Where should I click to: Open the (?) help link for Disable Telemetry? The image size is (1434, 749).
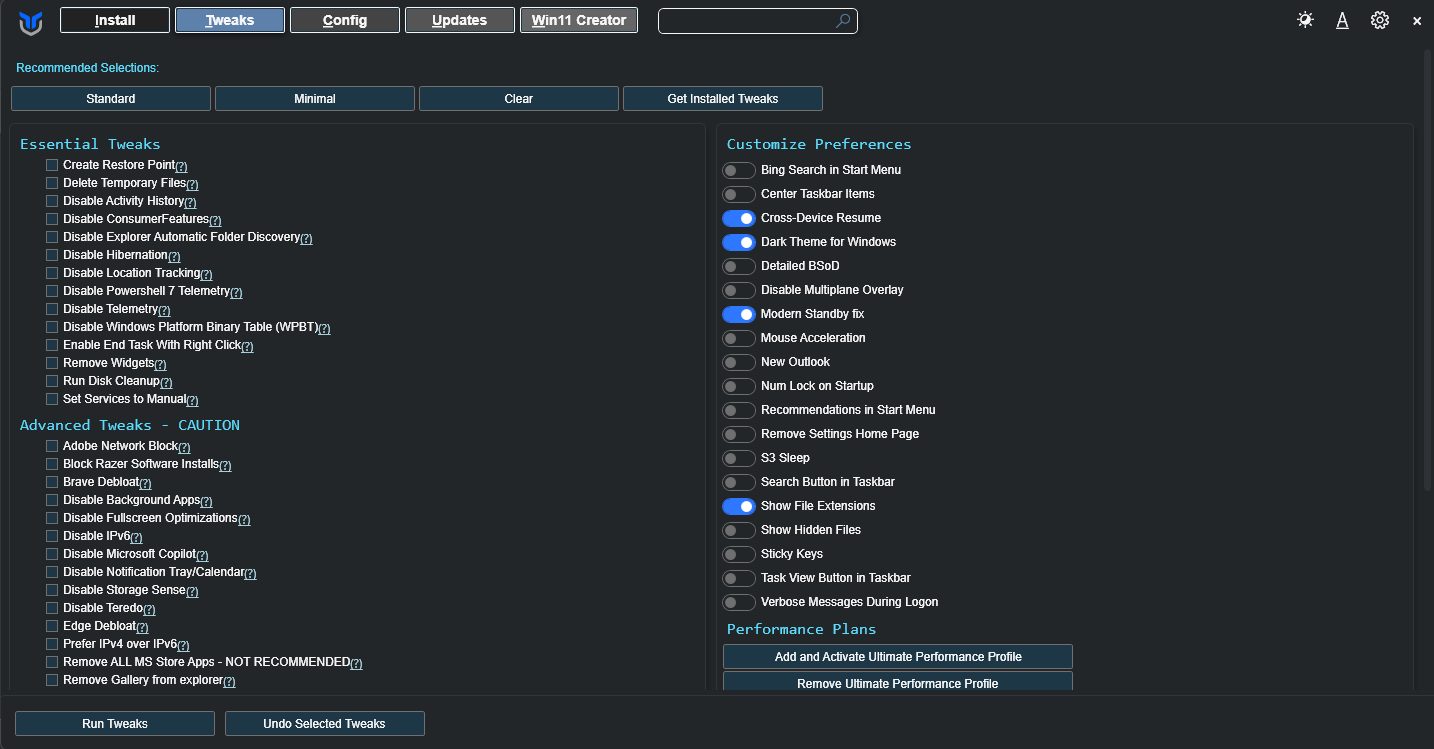click(165, 310)
